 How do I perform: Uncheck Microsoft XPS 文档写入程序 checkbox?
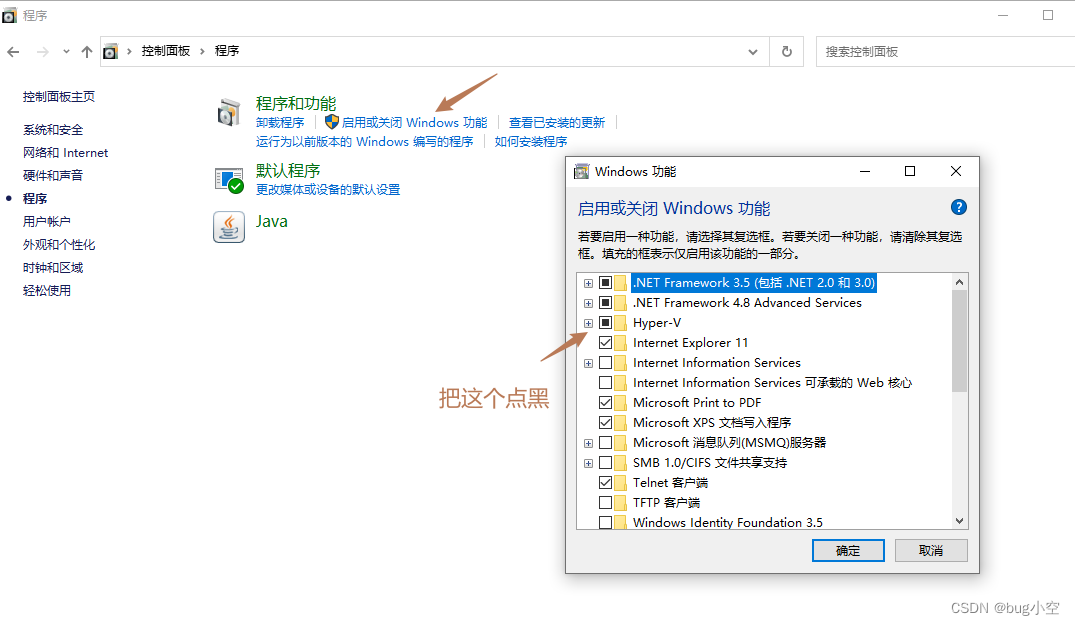click(605, 422)
